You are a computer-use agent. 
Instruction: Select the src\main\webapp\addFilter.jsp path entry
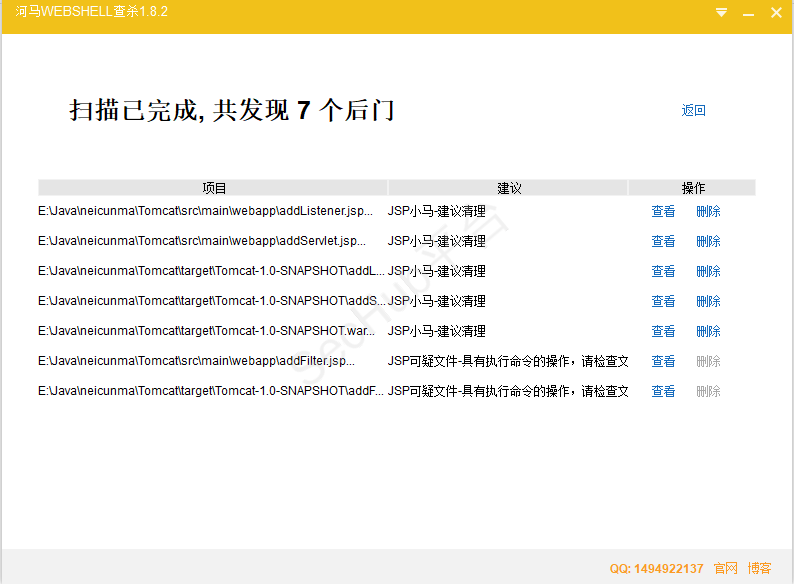[196, 362]
